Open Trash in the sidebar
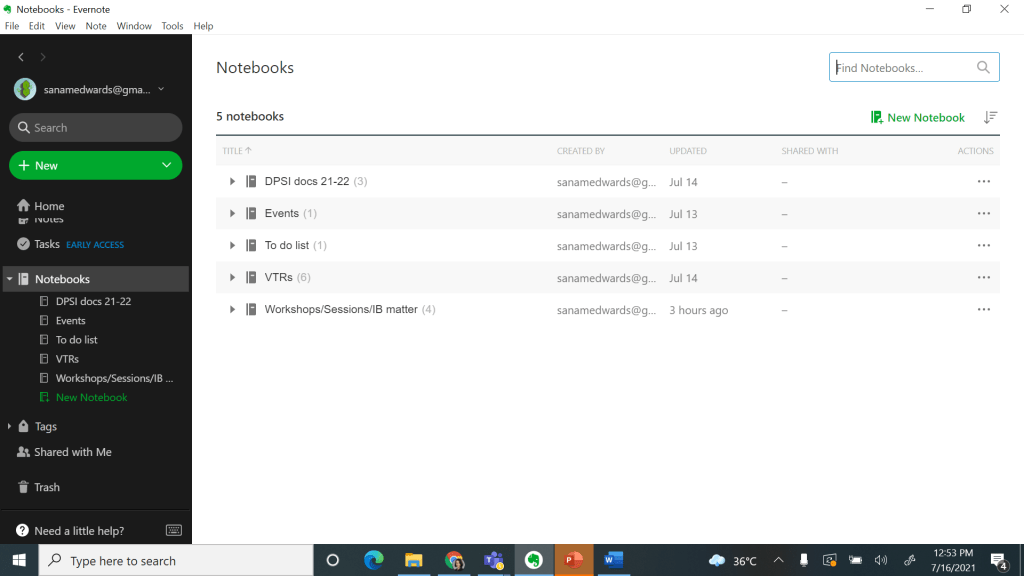 tap(47, 487)
